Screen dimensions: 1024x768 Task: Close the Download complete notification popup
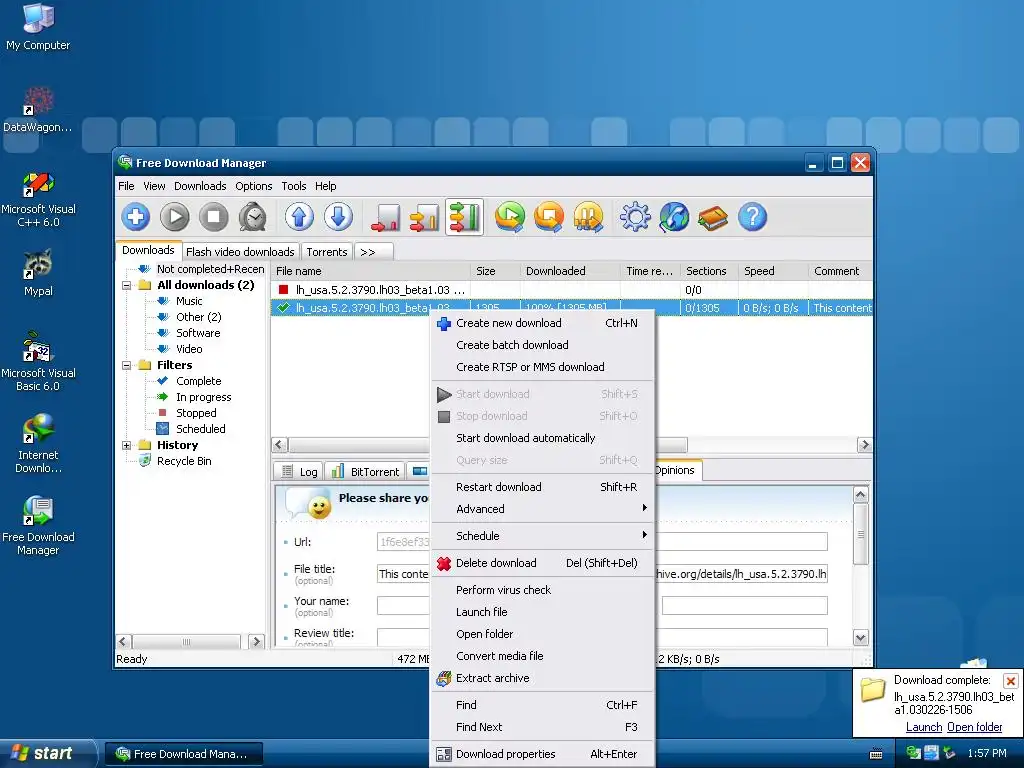coord(1010,681)
